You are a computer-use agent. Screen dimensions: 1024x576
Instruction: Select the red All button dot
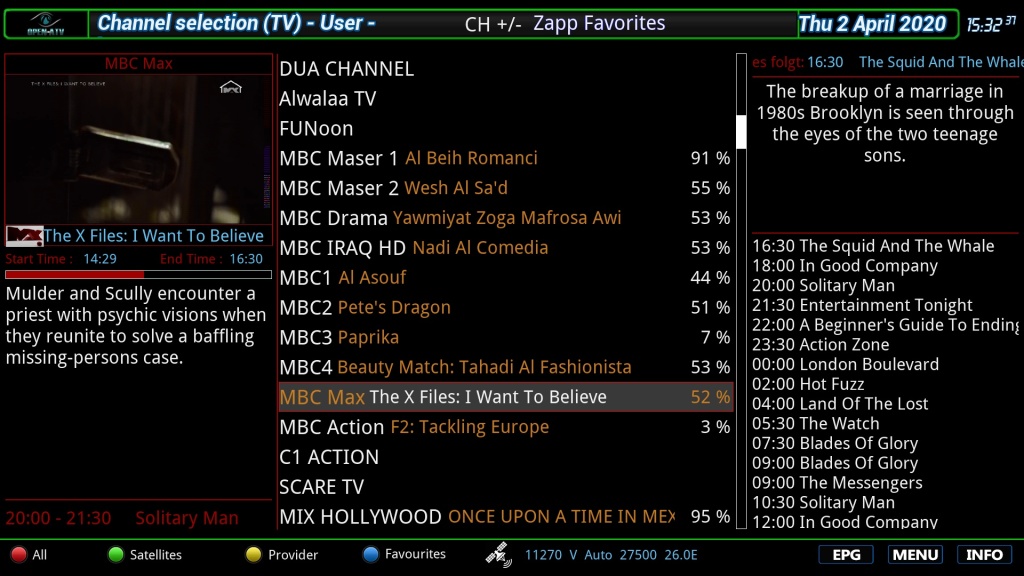tap(19, 554)
